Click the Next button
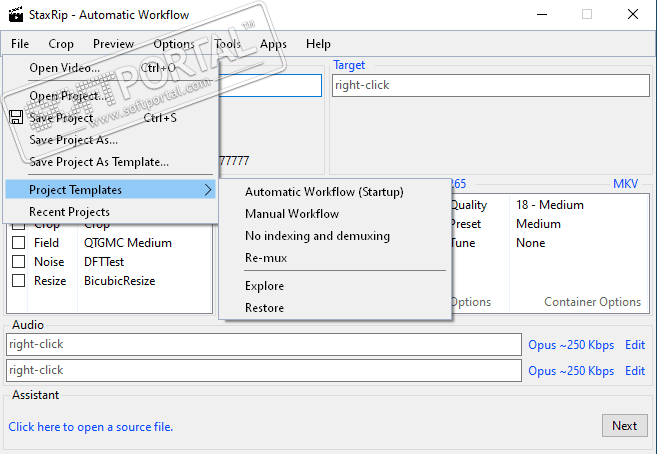Viewport: 657px width, 454px height. click(x=624, y=426)
